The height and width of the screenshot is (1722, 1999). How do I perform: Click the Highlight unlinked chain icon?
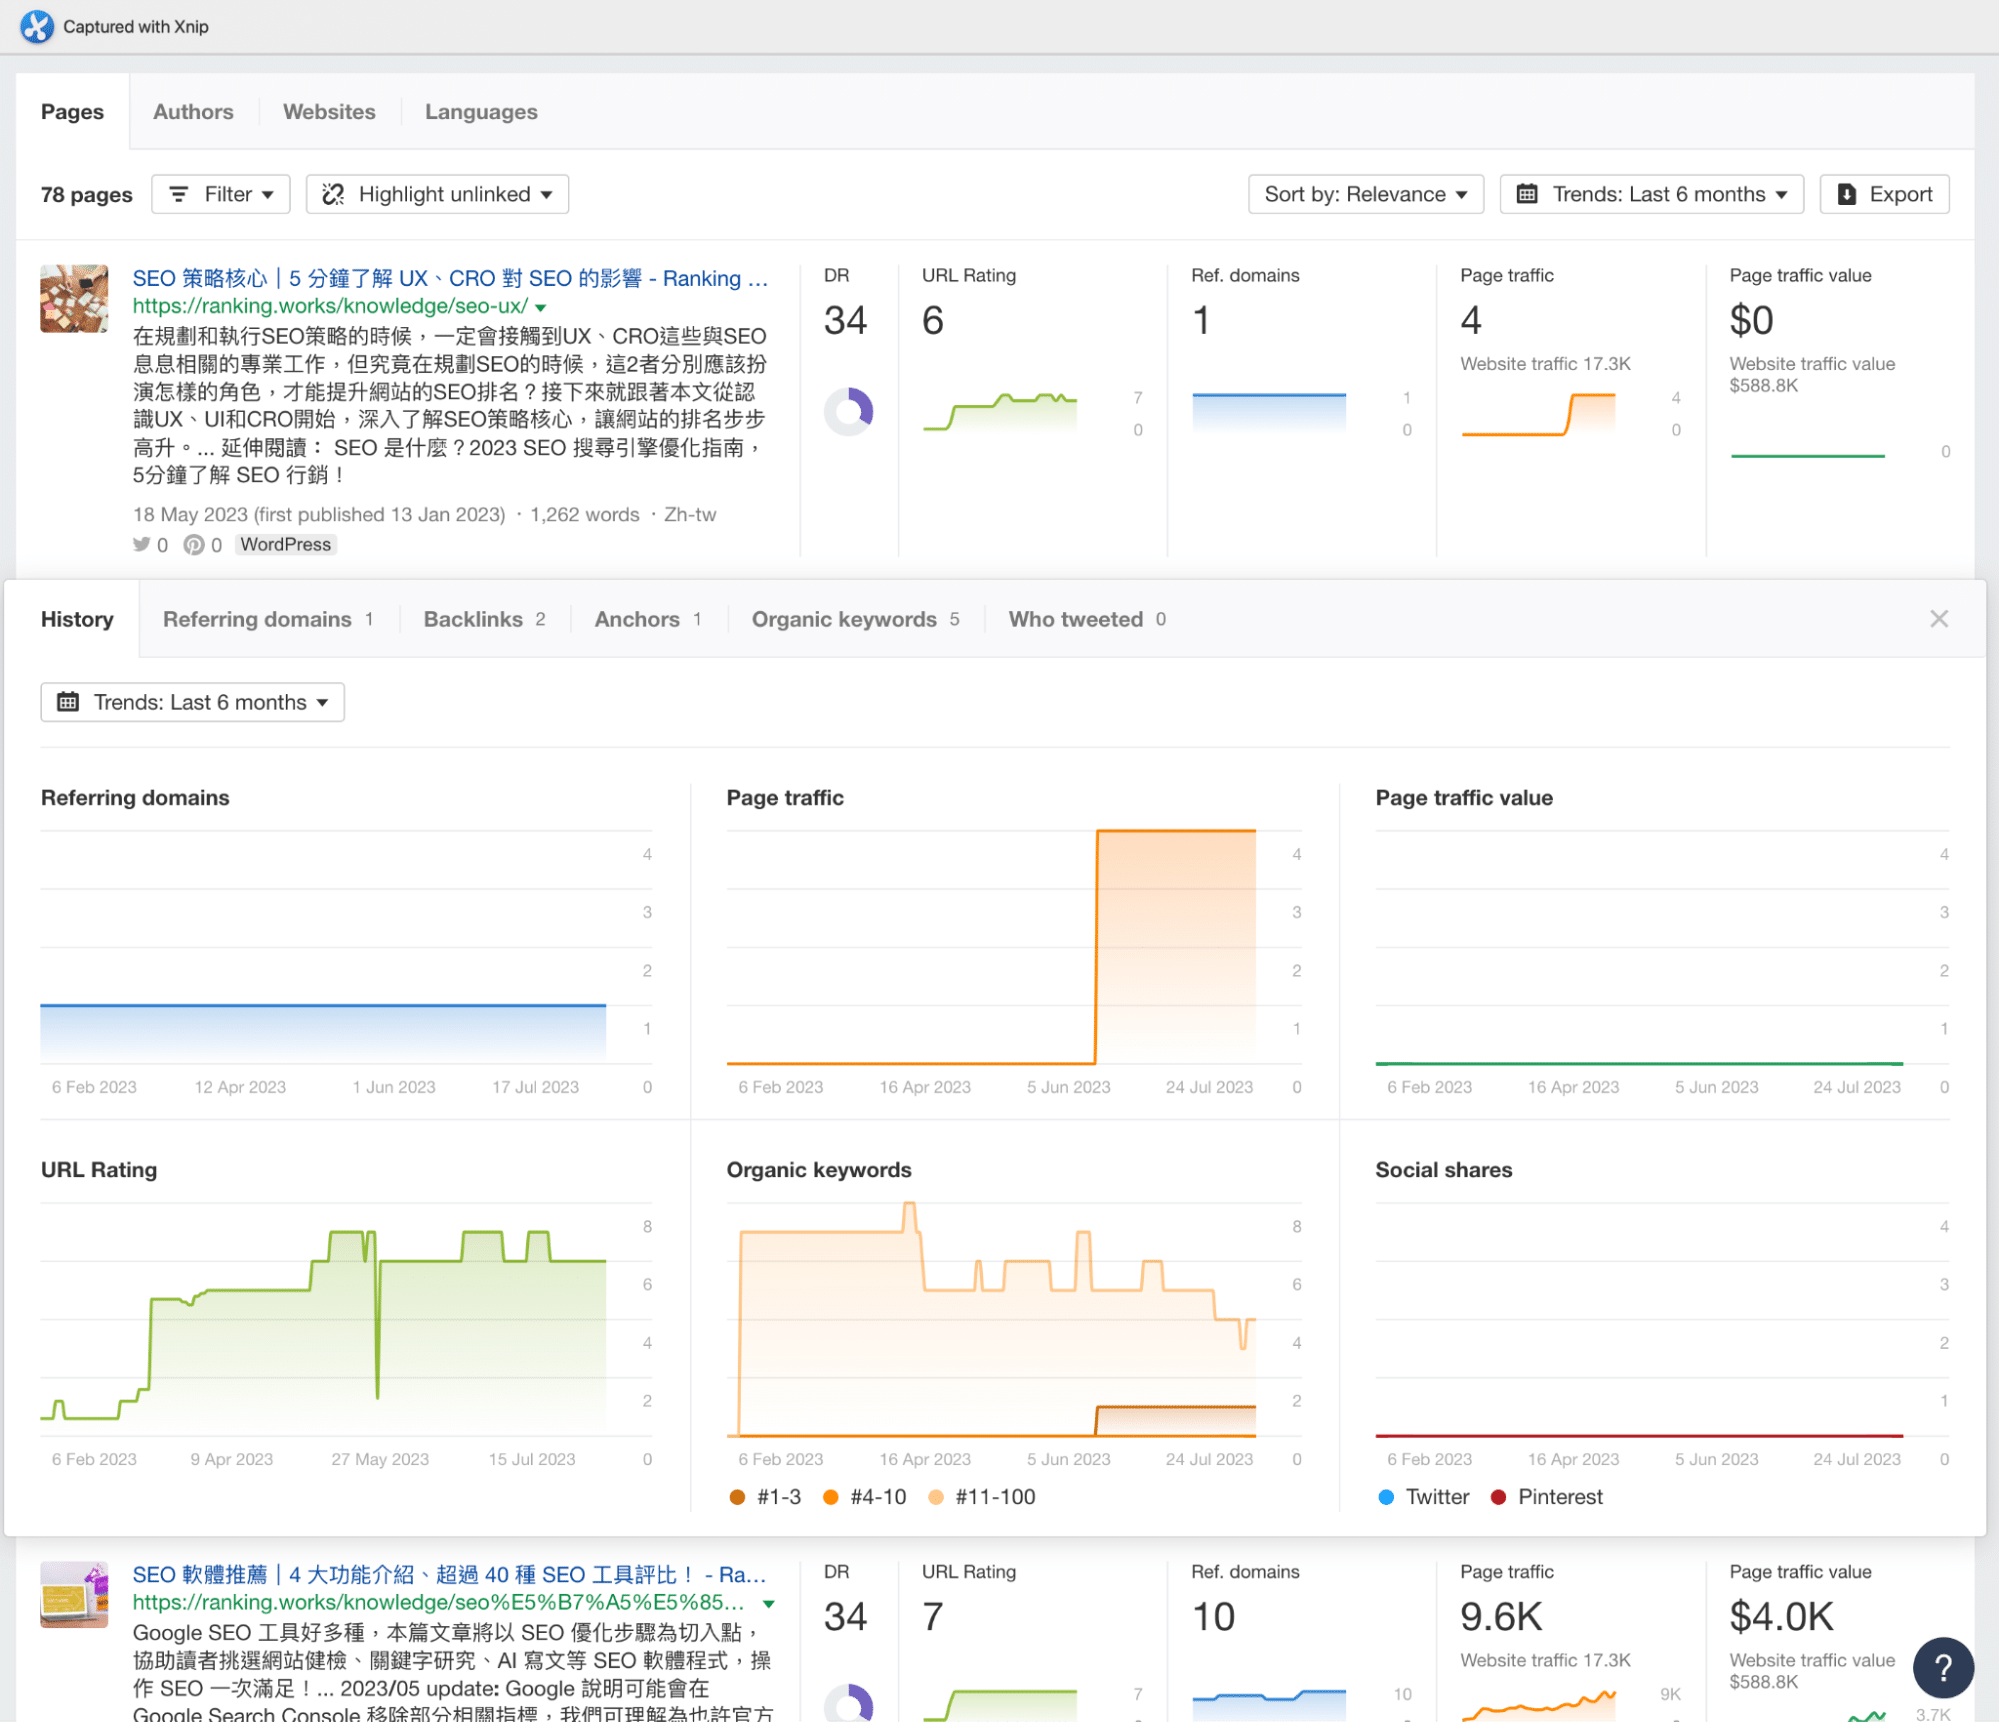point(333,194)
